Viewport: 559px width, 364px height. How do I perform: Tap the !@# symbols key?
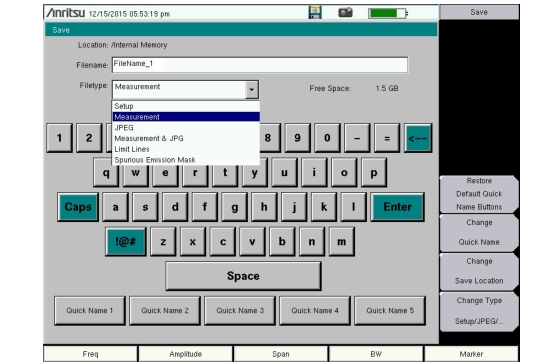(x=126, y=241)
